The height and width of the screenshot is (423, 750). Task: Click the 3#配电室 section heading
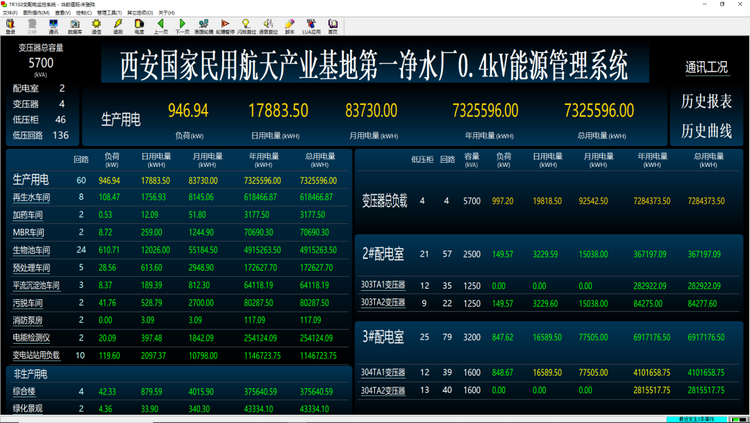pyautogui.click(x=383, y=337)
